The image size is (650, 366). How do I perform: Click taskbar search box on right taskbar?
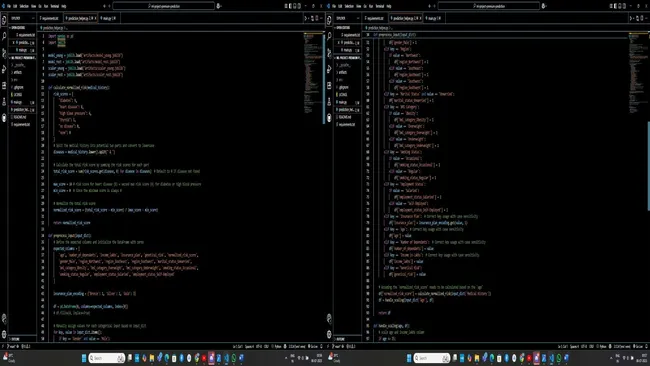(431, 358)
